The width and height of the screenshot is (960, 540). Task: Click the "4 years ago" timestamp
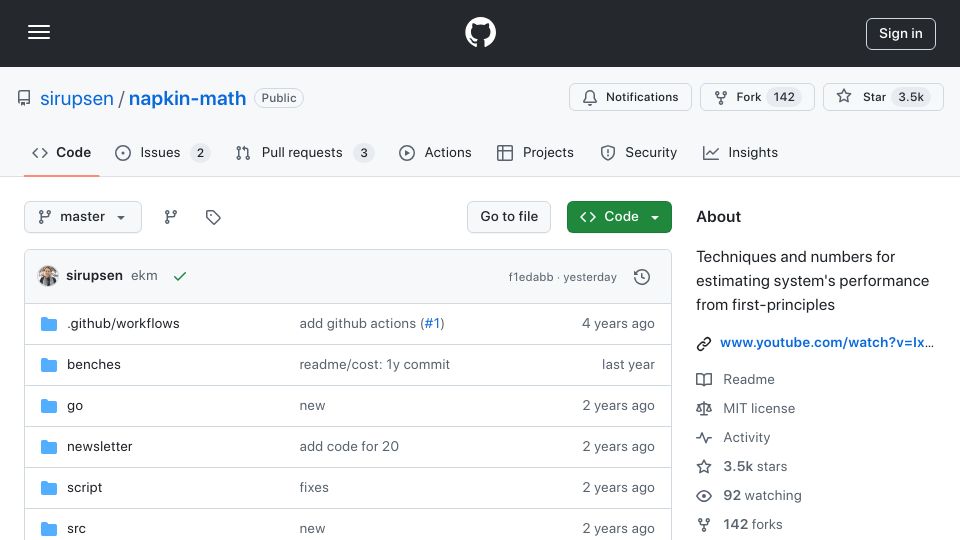pyautogui.click(x=618, y=323)
